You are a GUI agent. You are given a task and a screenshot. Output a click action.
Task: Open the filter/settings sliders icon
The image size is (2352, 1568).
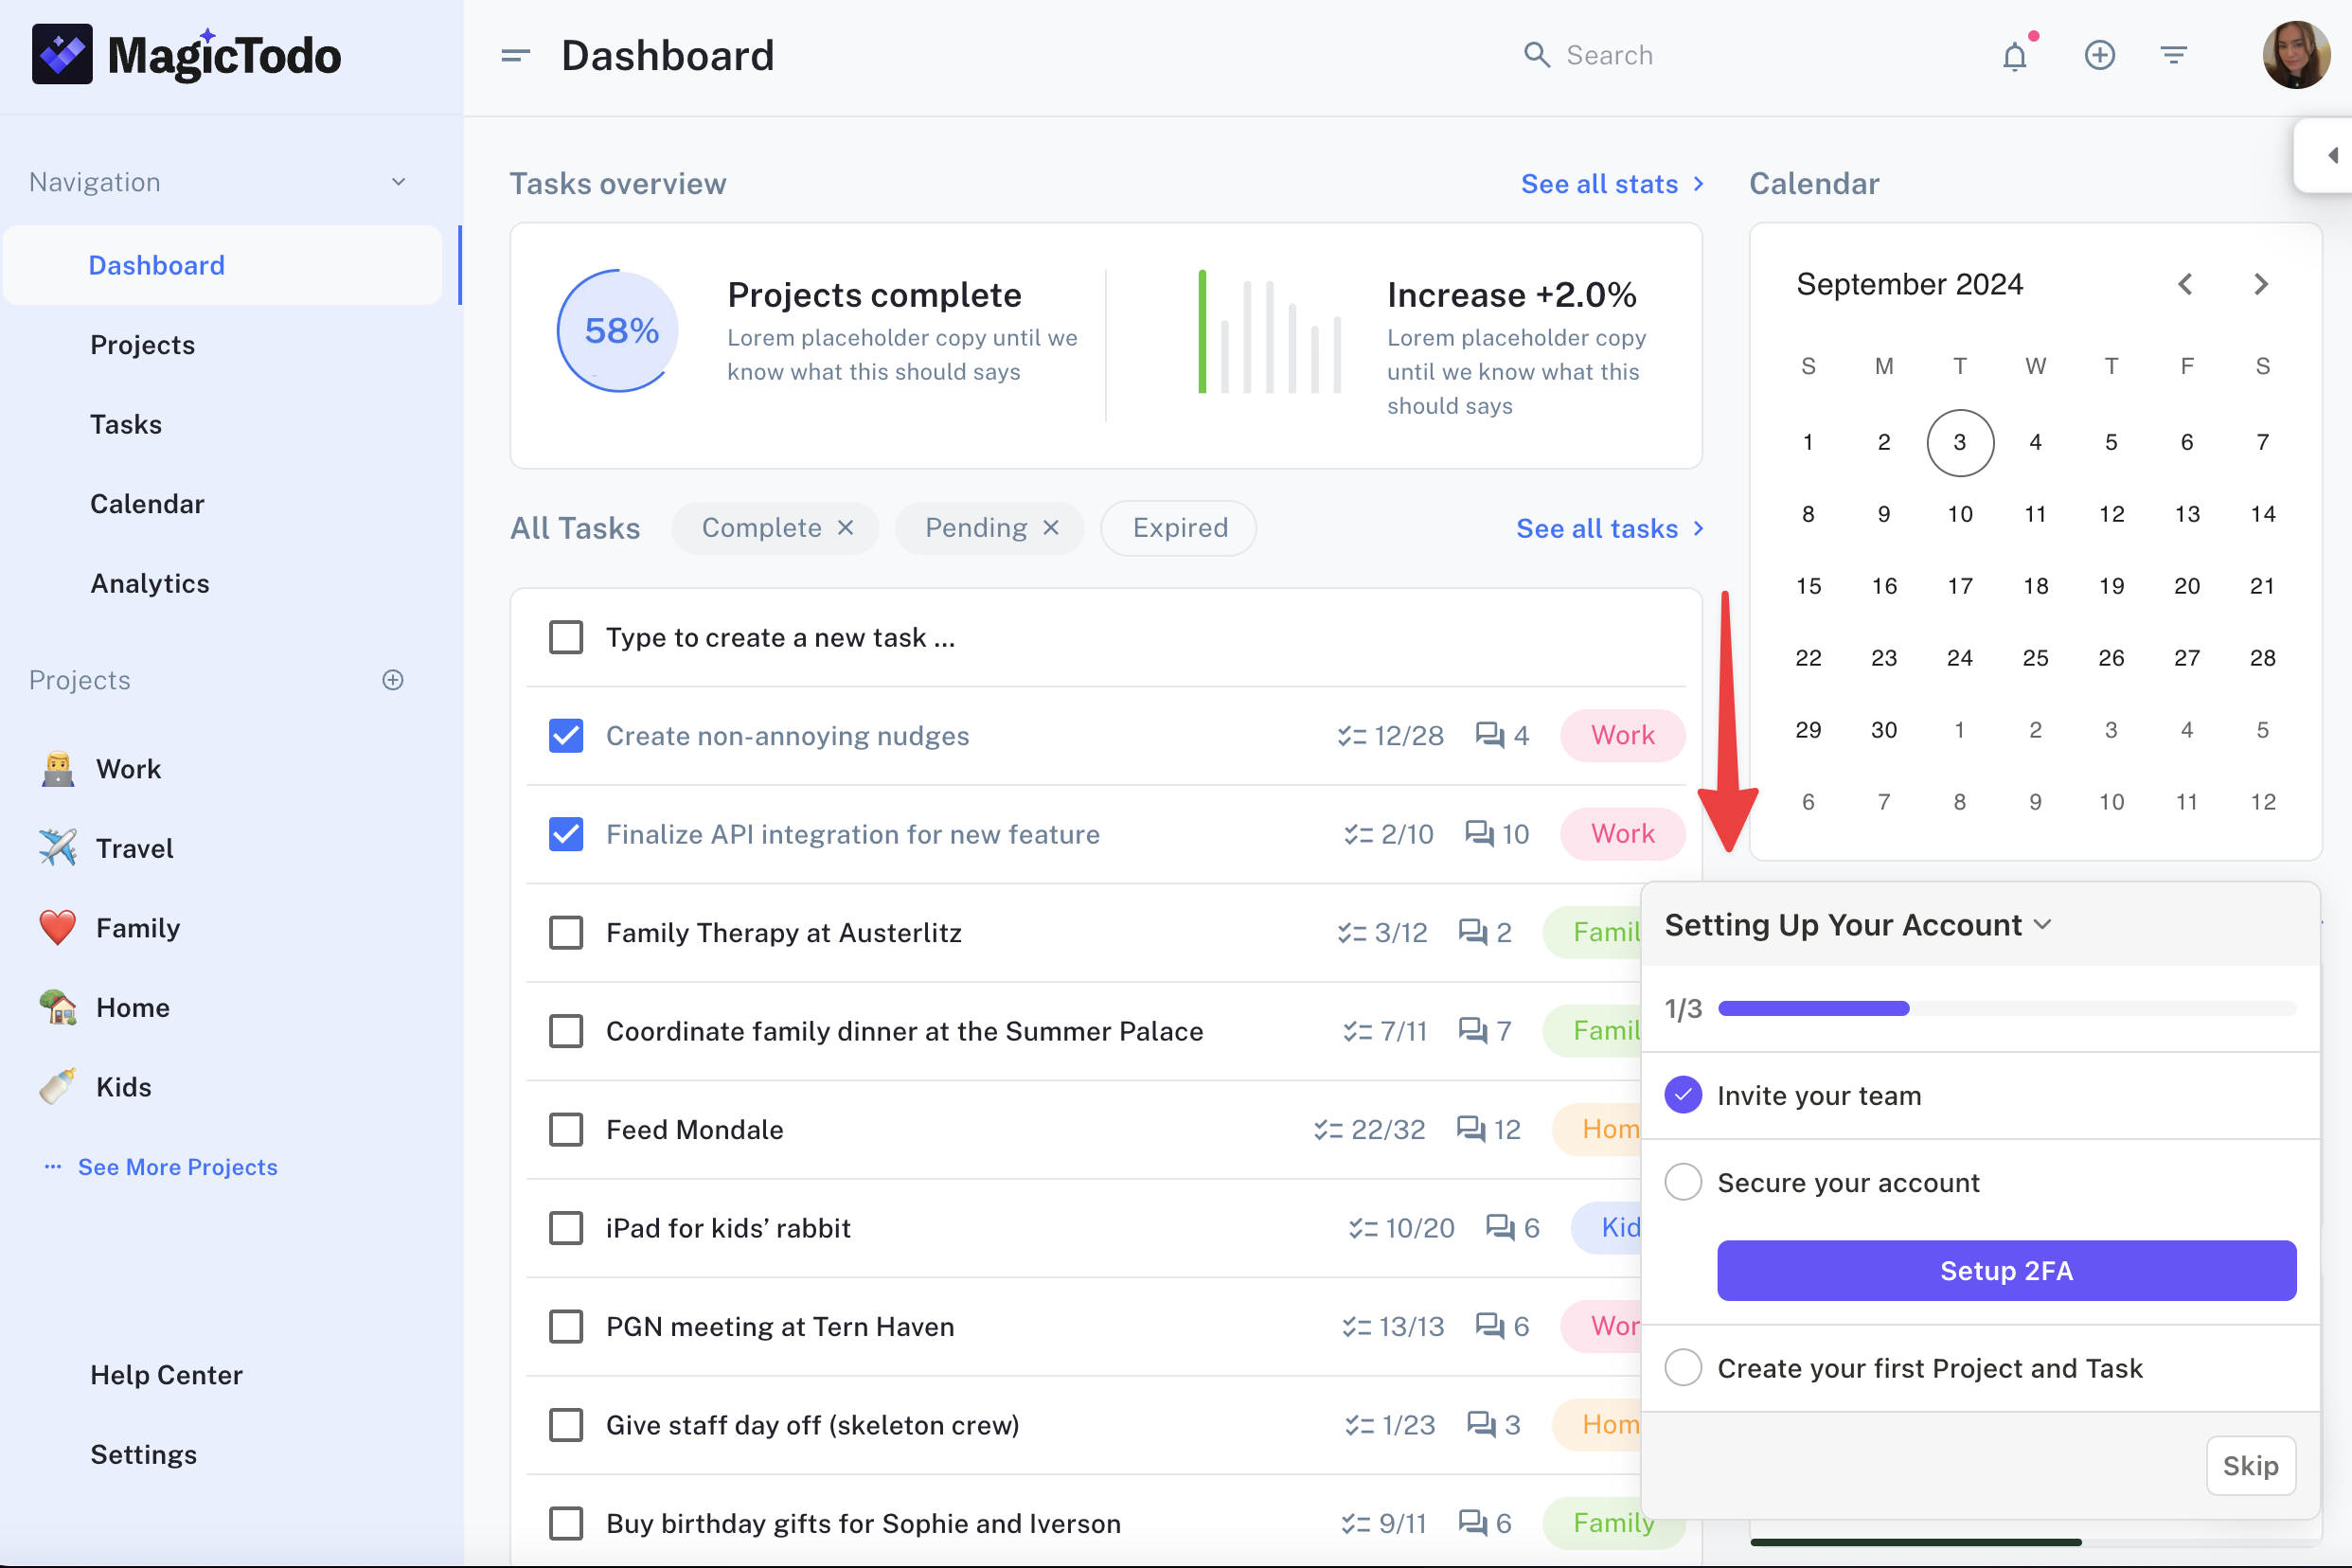[x=2173, y=52]
